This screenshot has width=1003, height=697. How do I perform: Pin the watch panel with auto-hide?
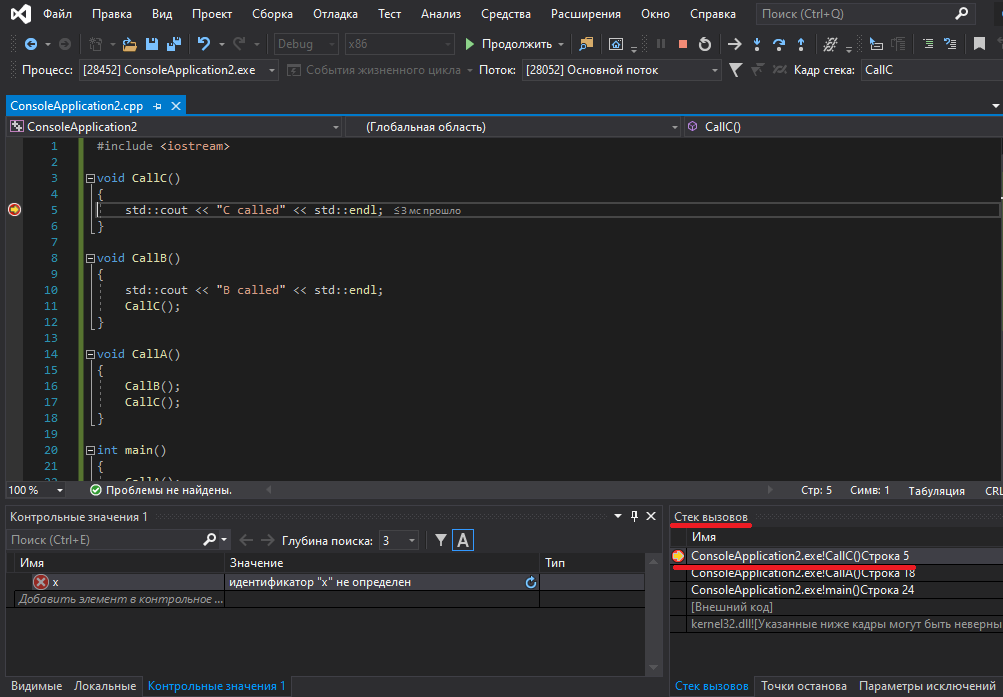(633, 516)
